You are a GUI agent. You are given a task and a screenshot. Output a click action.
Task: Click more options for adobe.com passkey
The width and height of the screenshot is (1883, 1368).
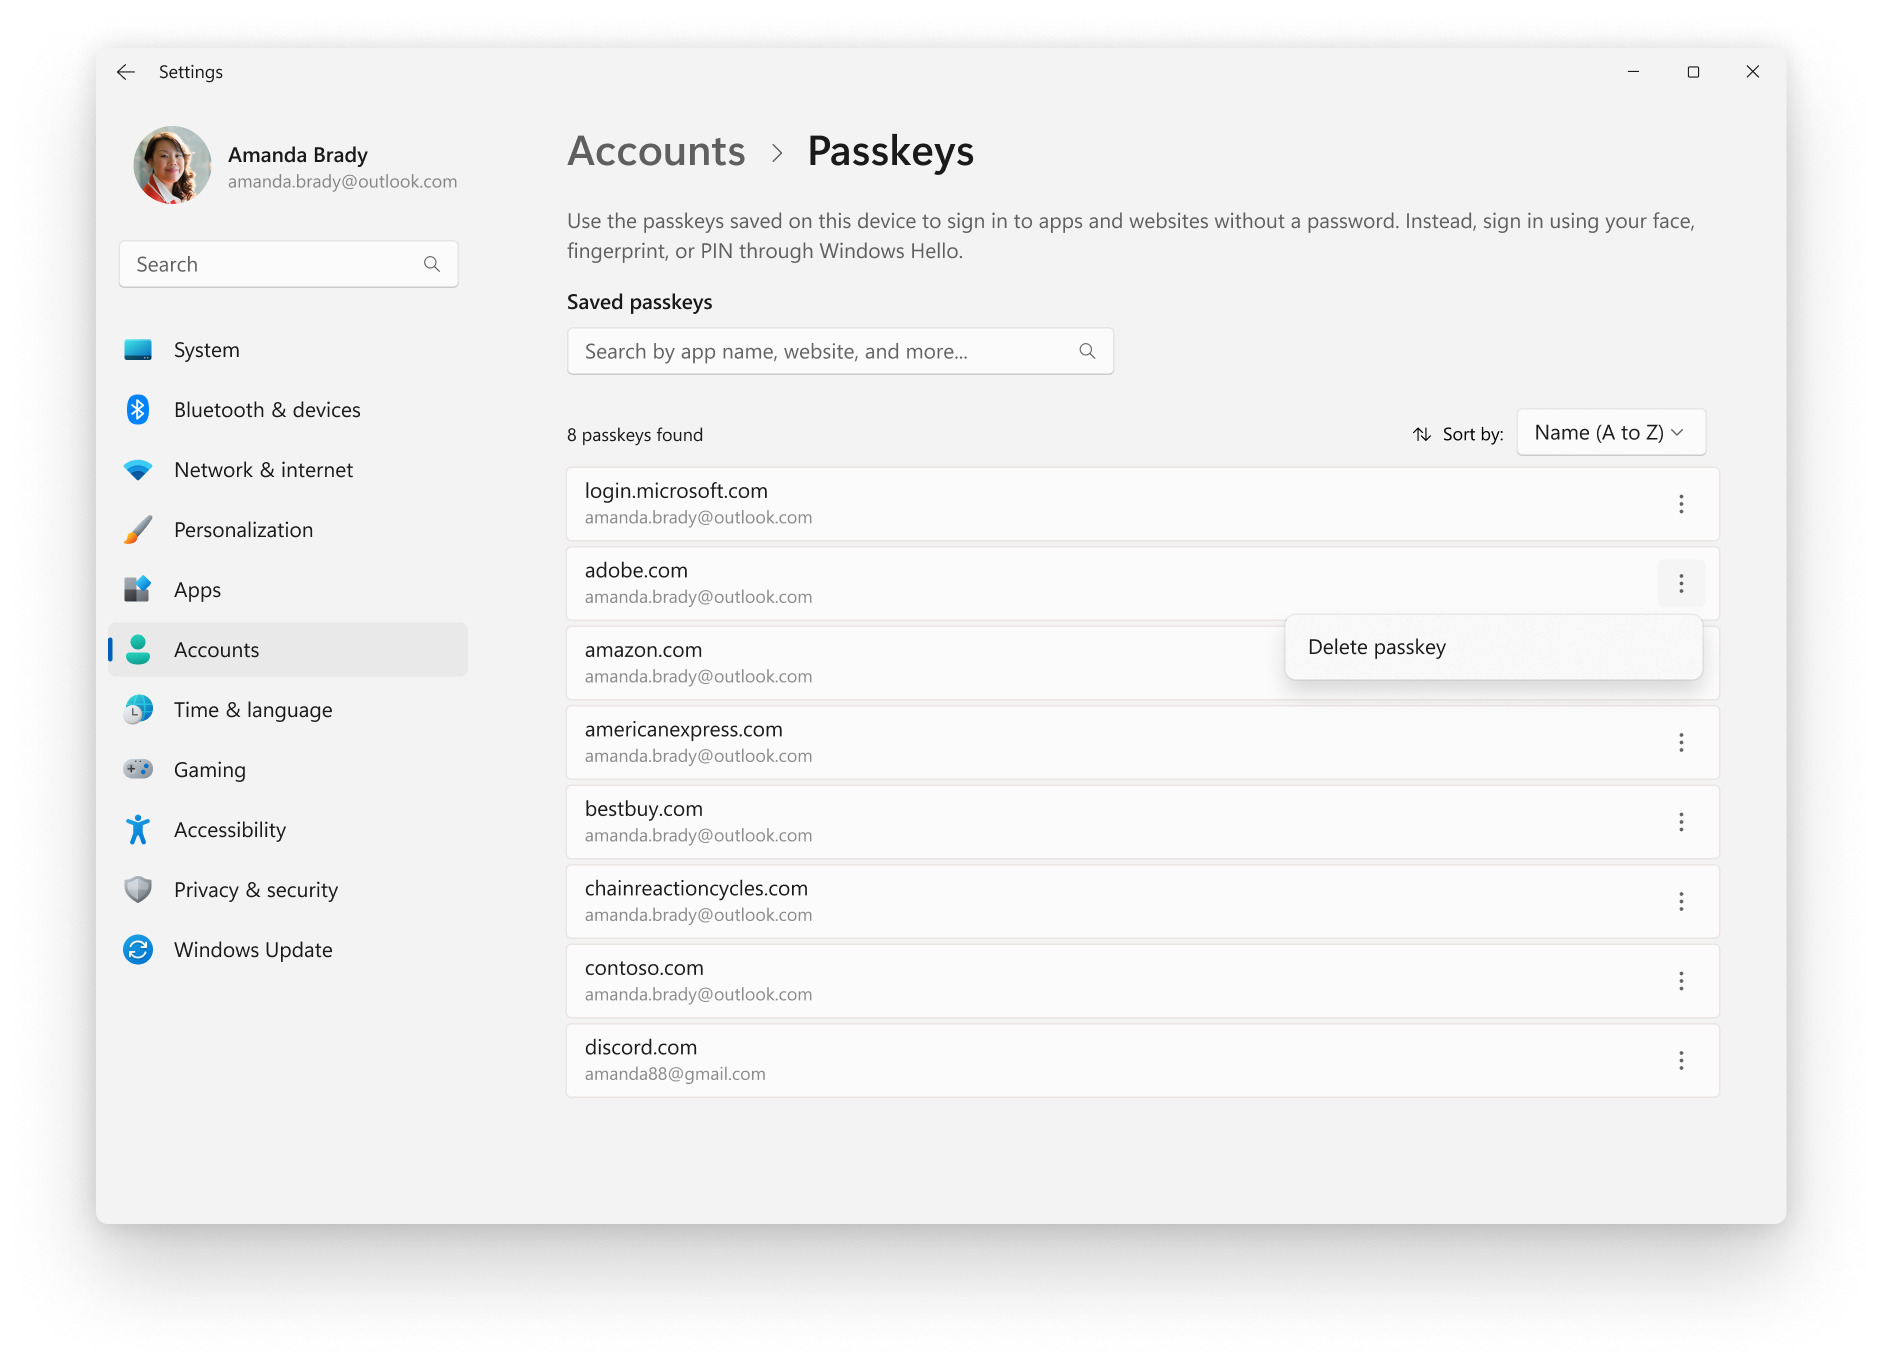[1681, 583]
